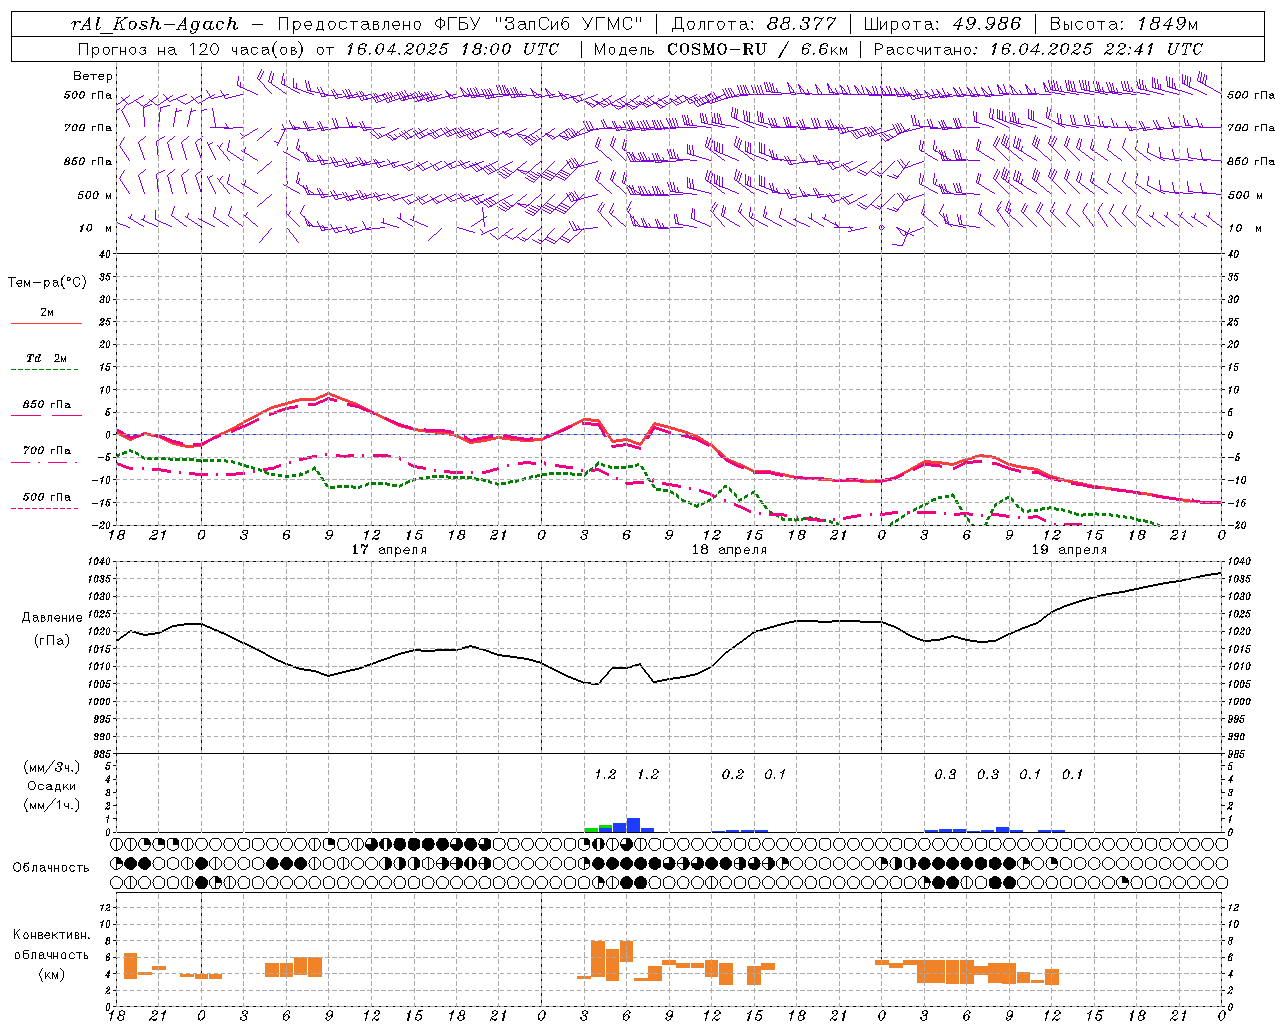
Task: Click the '0.2' precipitation amount value
Action: 733,774
